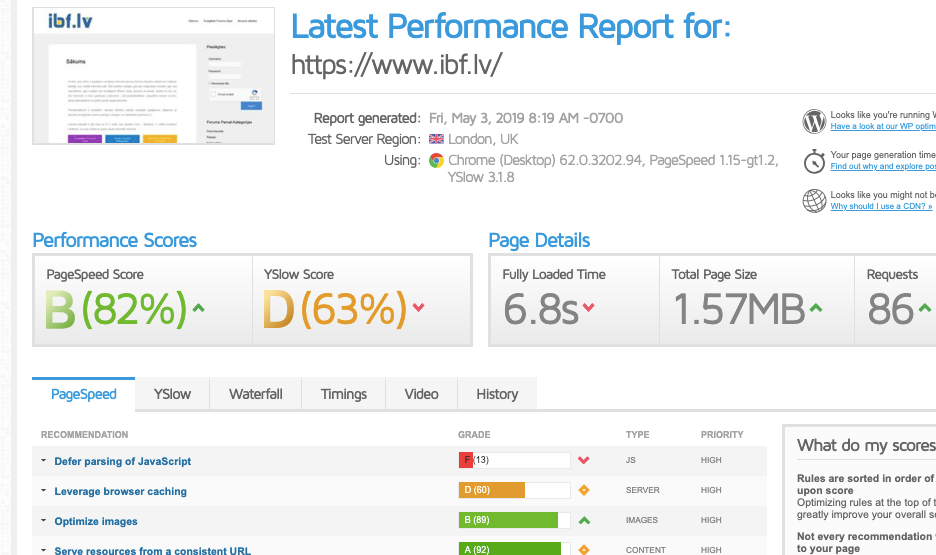
Task: Open the 'Why should I use a CDN?' link
Action: point(881,207)
